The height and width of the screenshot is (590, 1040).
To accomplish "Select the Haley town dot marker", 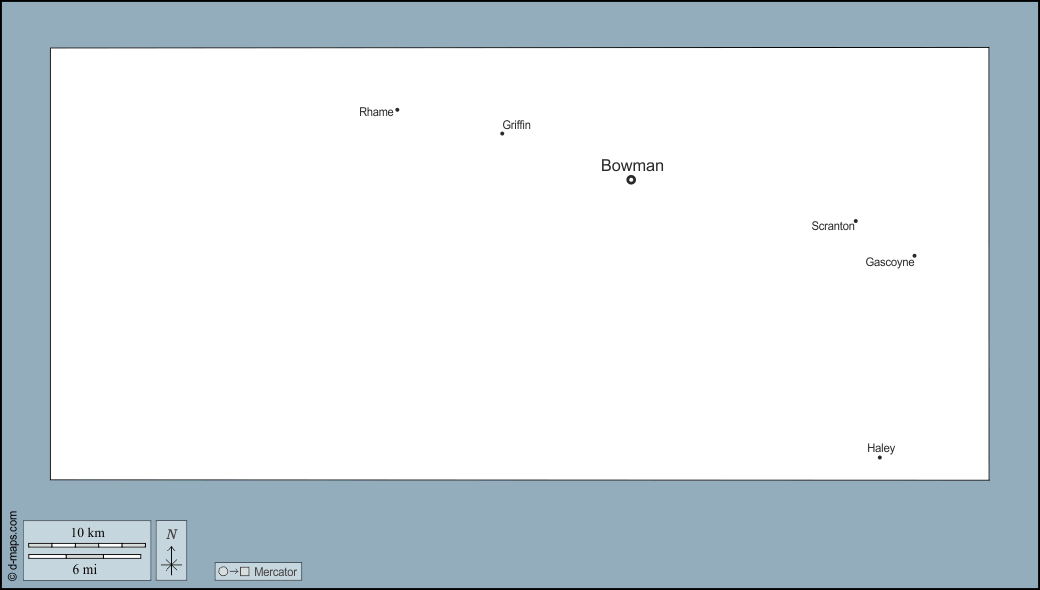I will click(x=880, y=457).
